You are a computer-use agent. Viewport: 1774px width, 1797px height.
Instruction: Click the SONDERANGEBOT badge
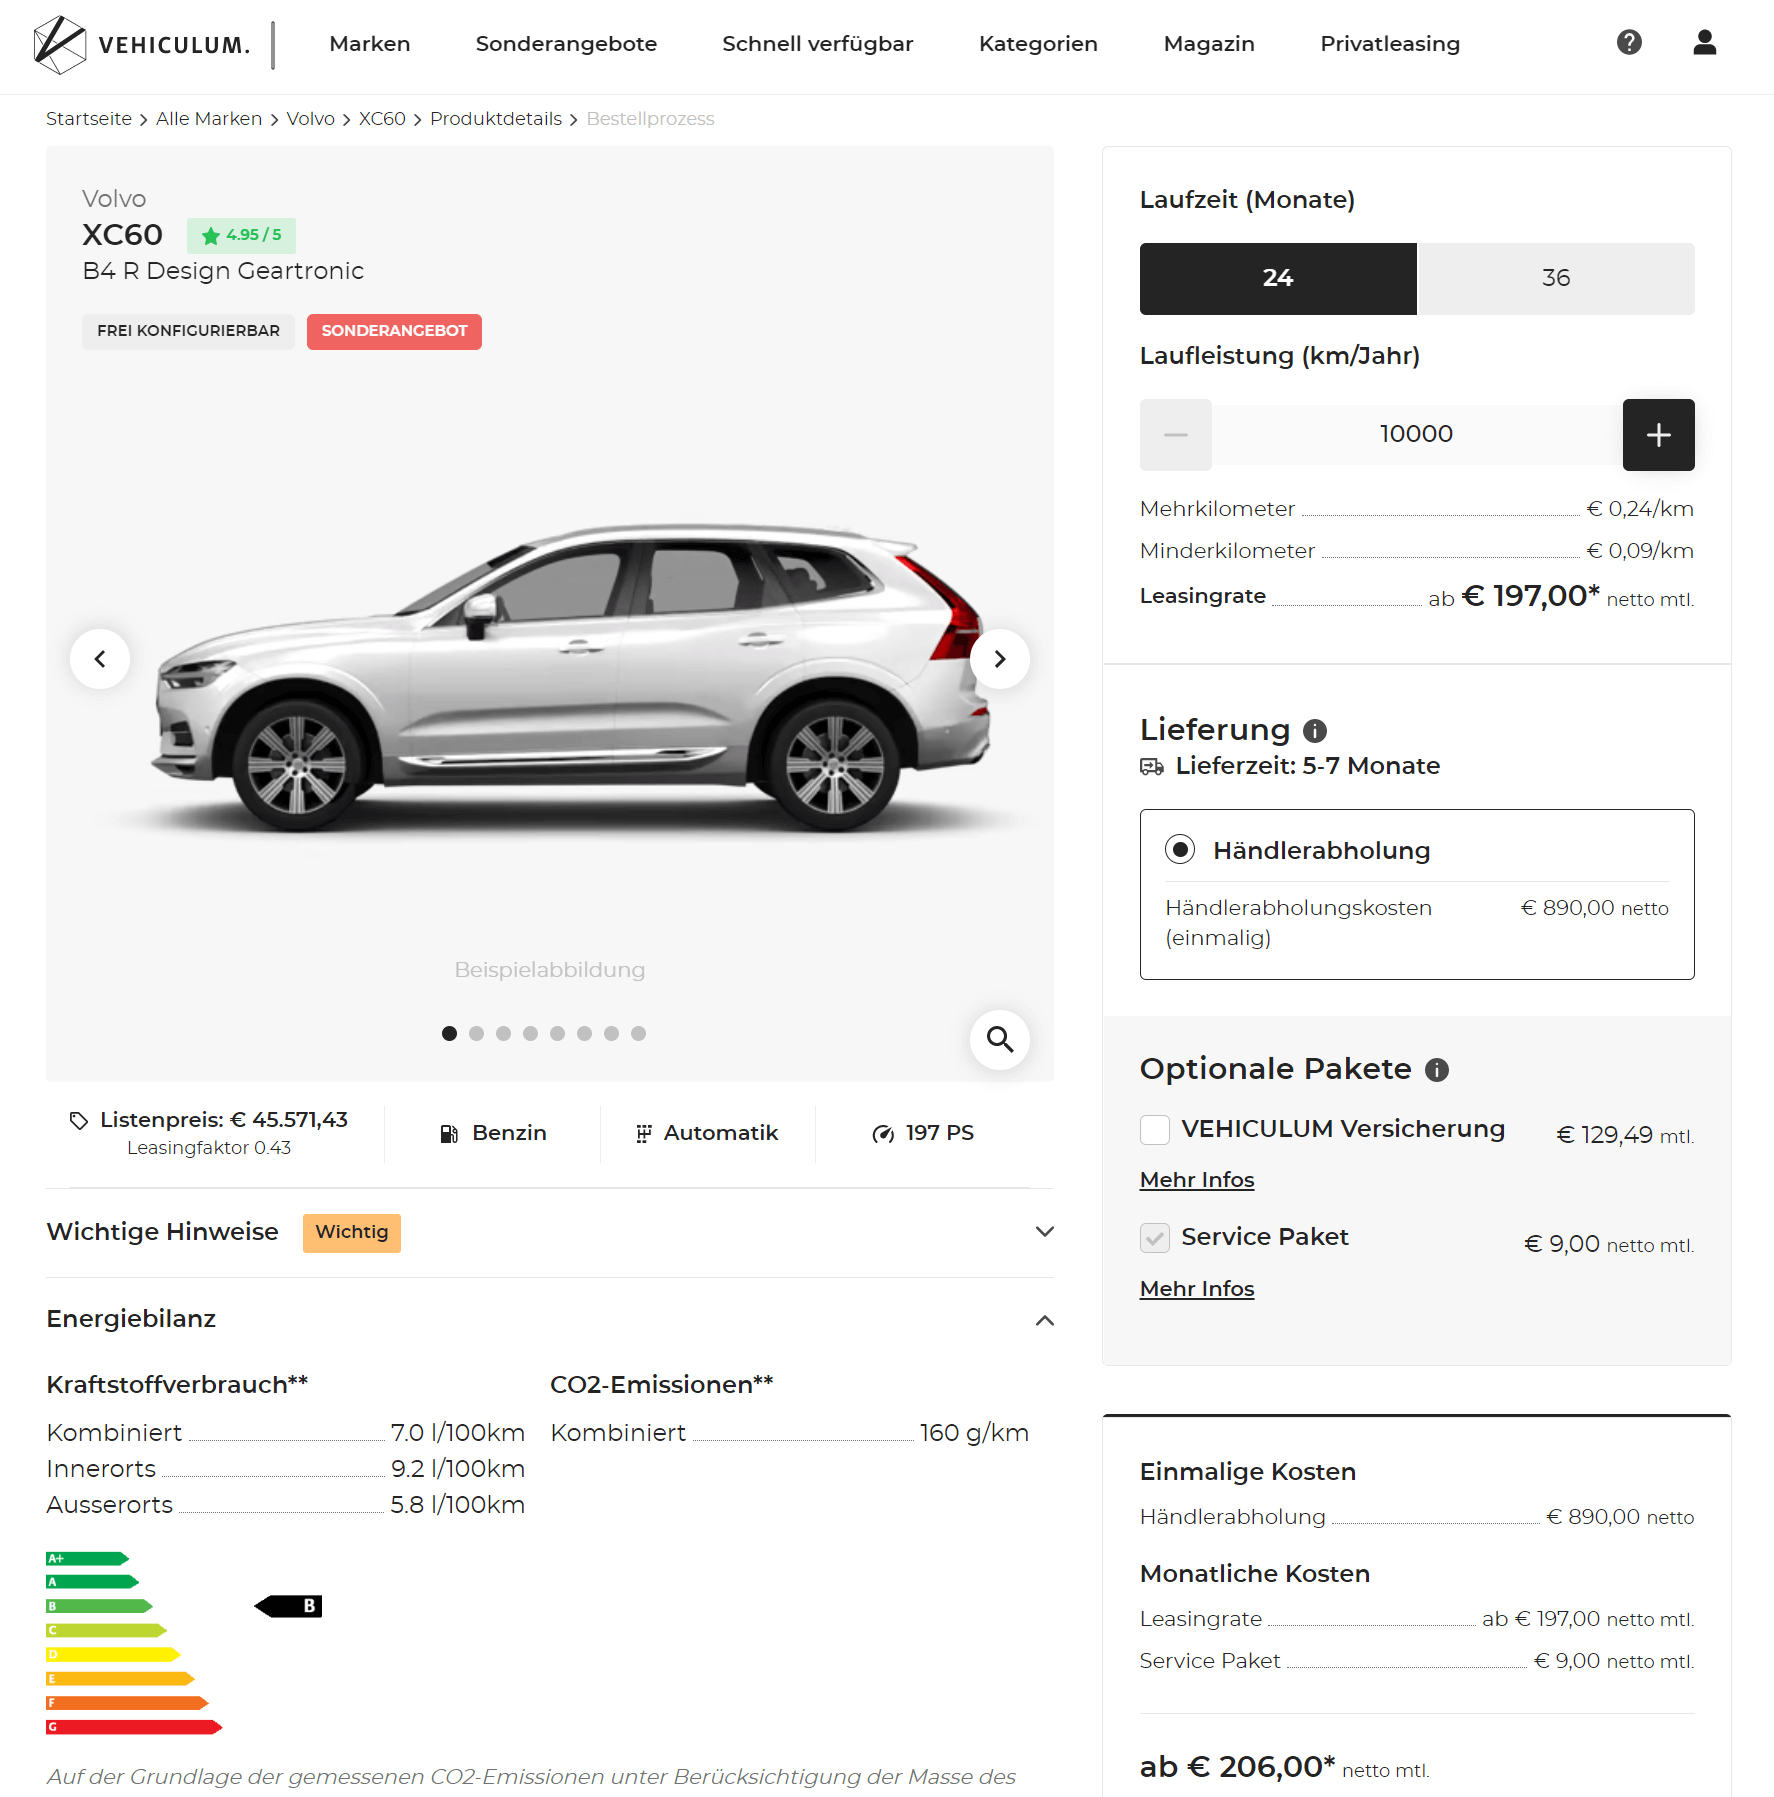click(x=394, y=332)
